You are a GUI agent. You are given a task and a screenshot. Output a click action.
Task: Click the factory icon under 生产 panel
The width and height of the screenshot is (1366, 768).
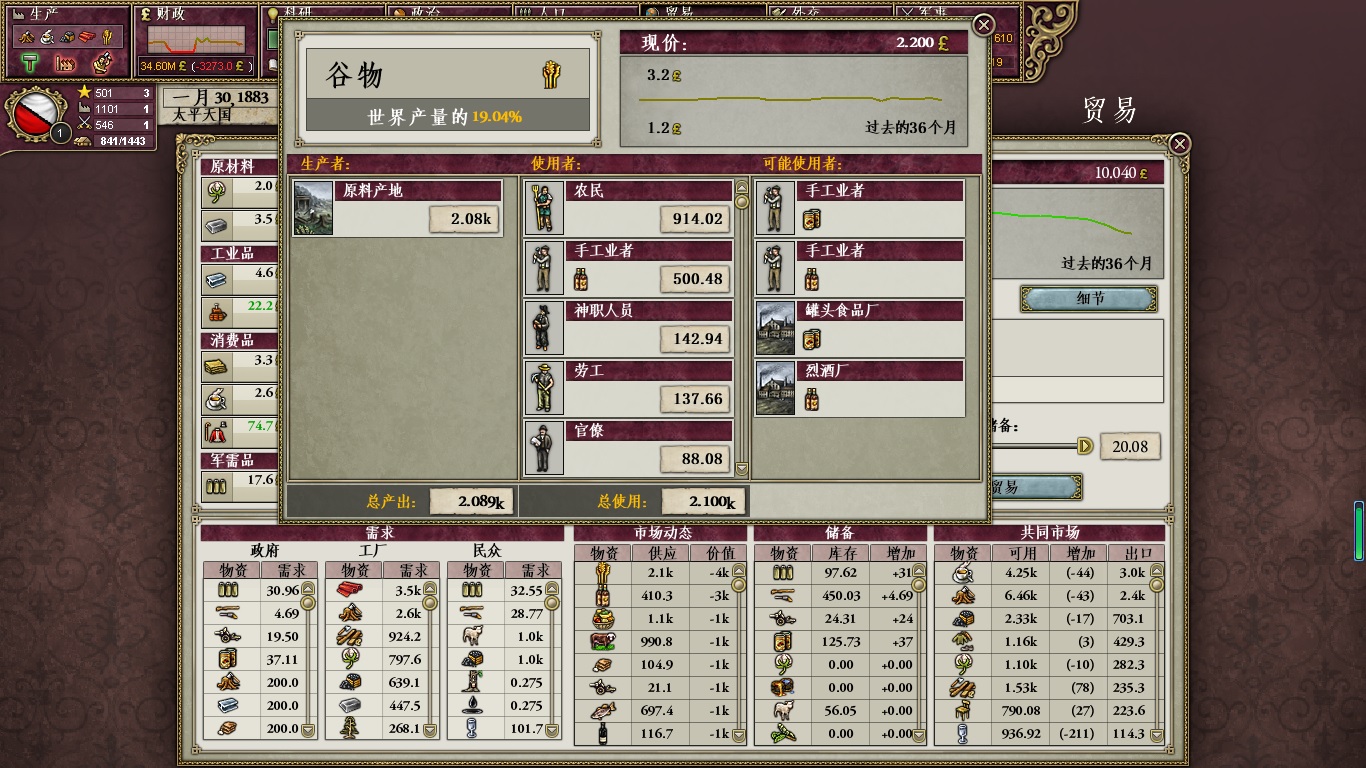pyautogui.click(x=64, y=64)
